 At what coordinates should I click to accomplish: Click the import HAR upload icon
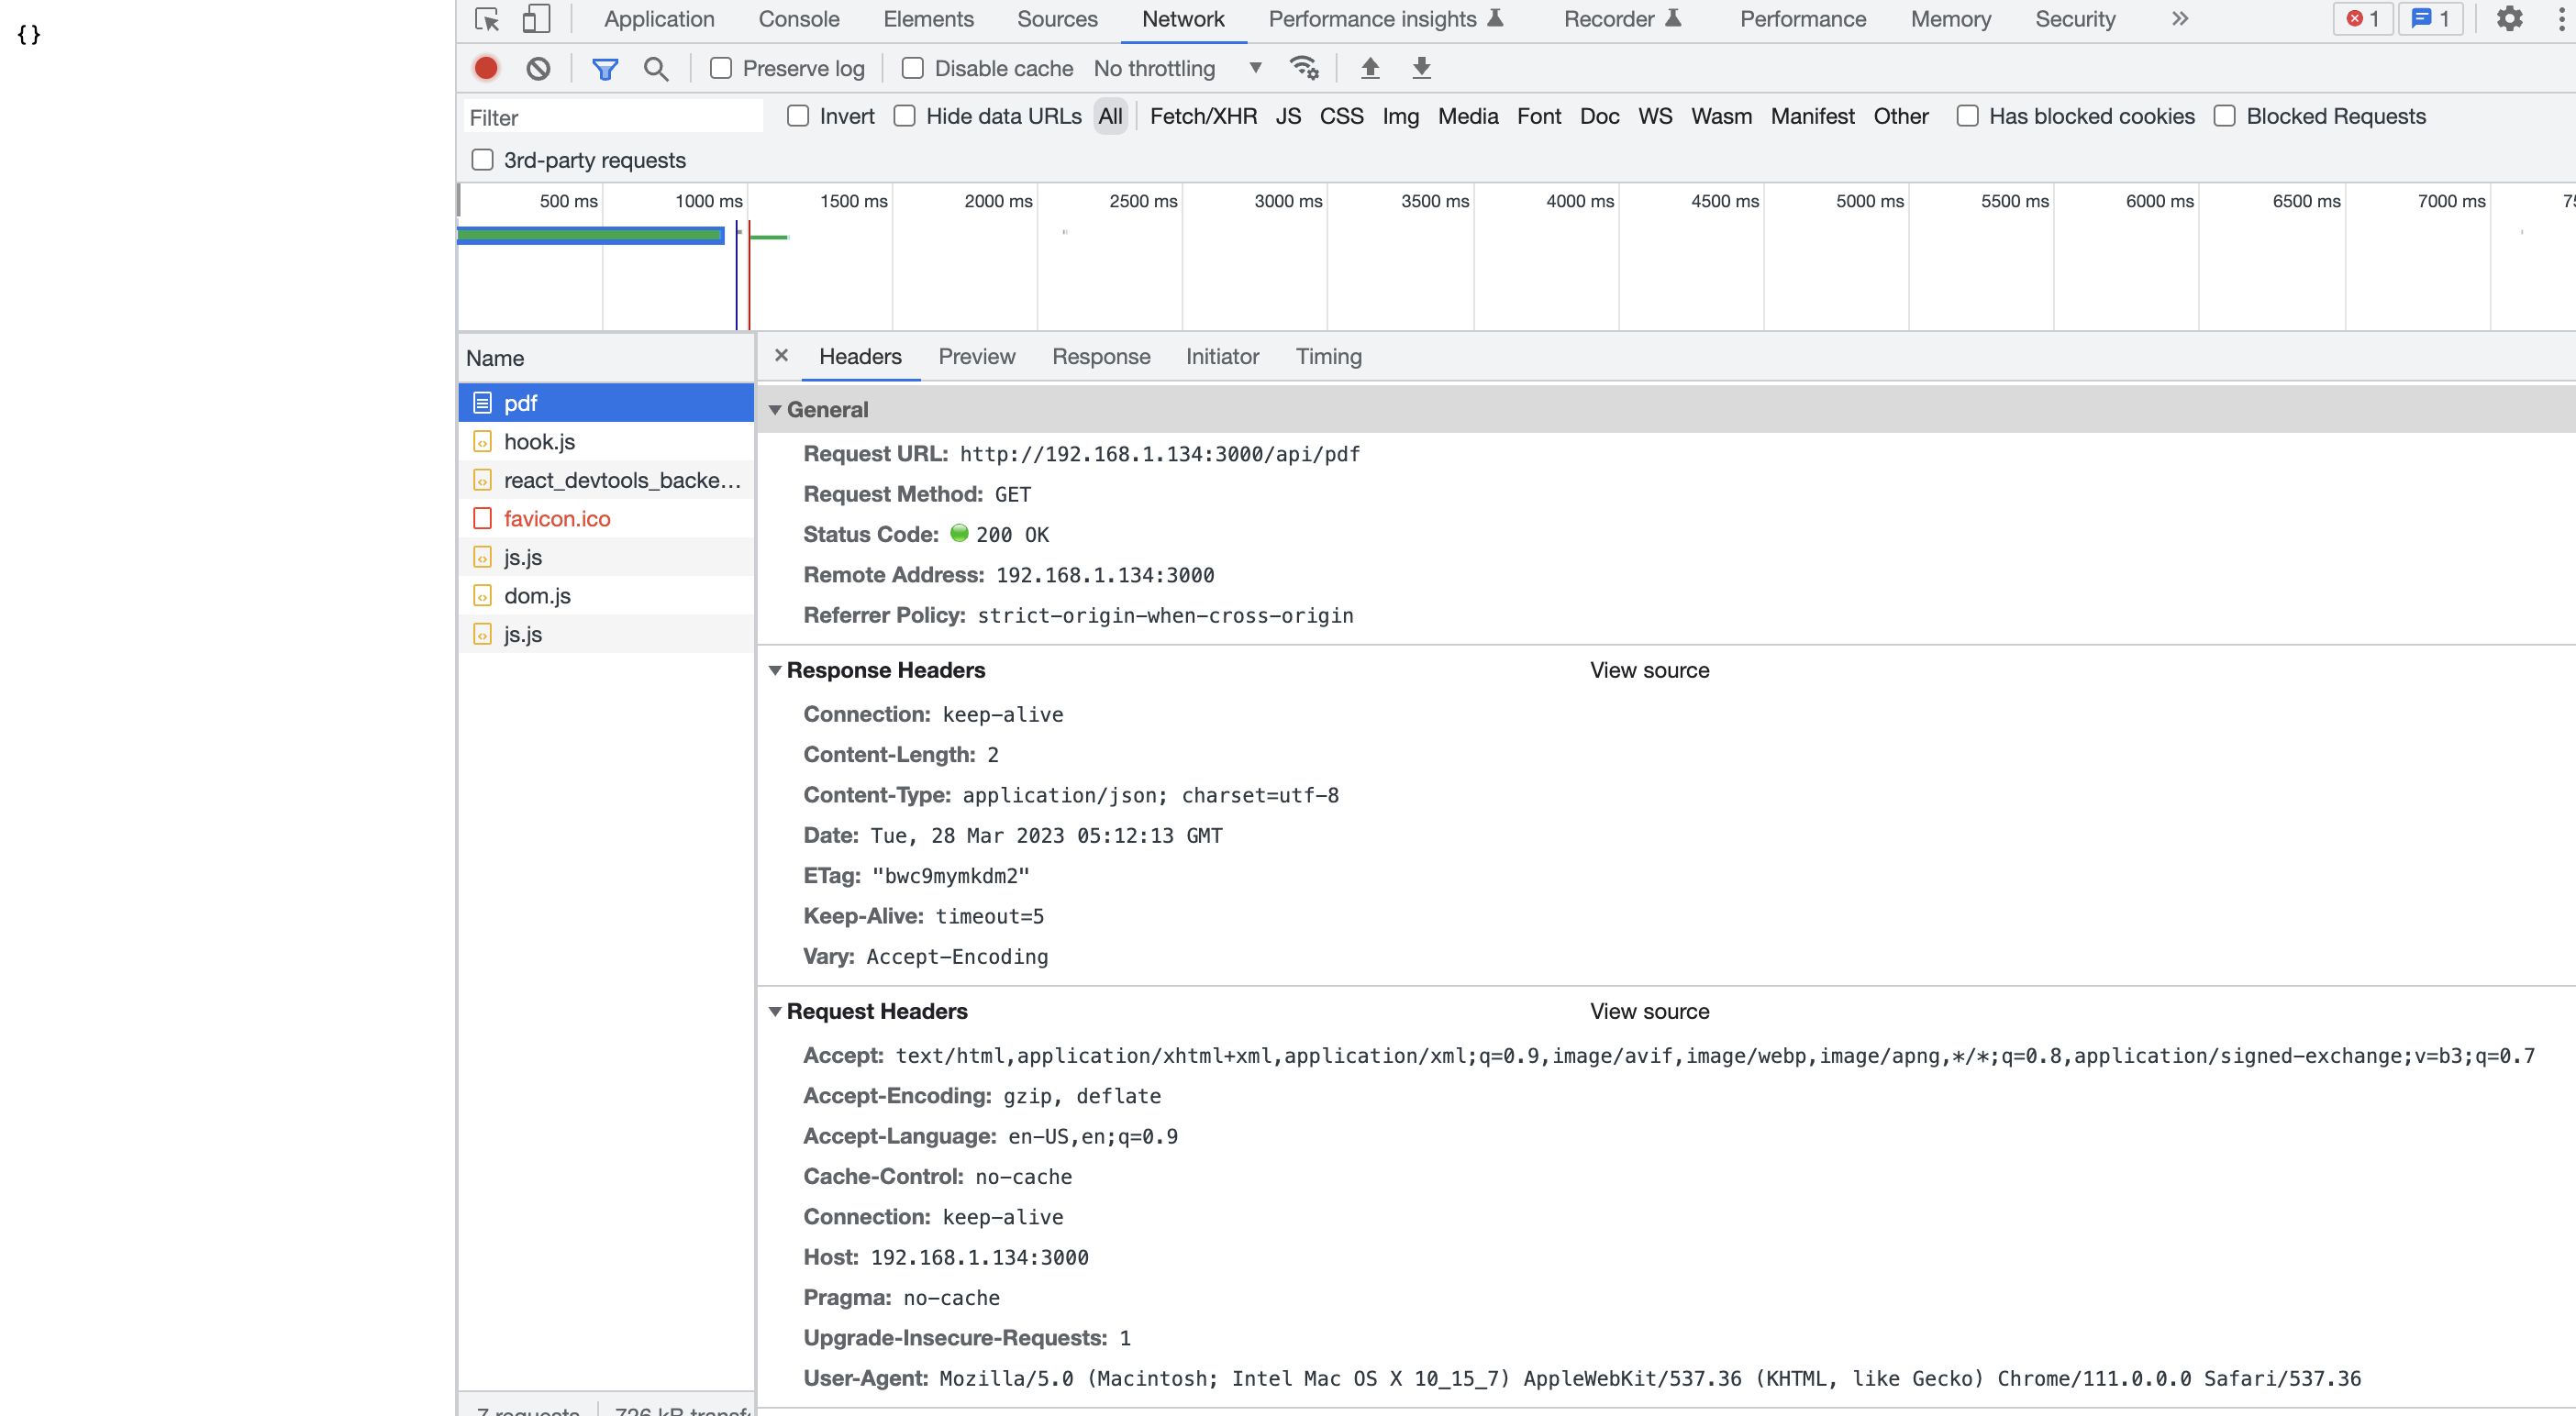[x=1370, y=68]
